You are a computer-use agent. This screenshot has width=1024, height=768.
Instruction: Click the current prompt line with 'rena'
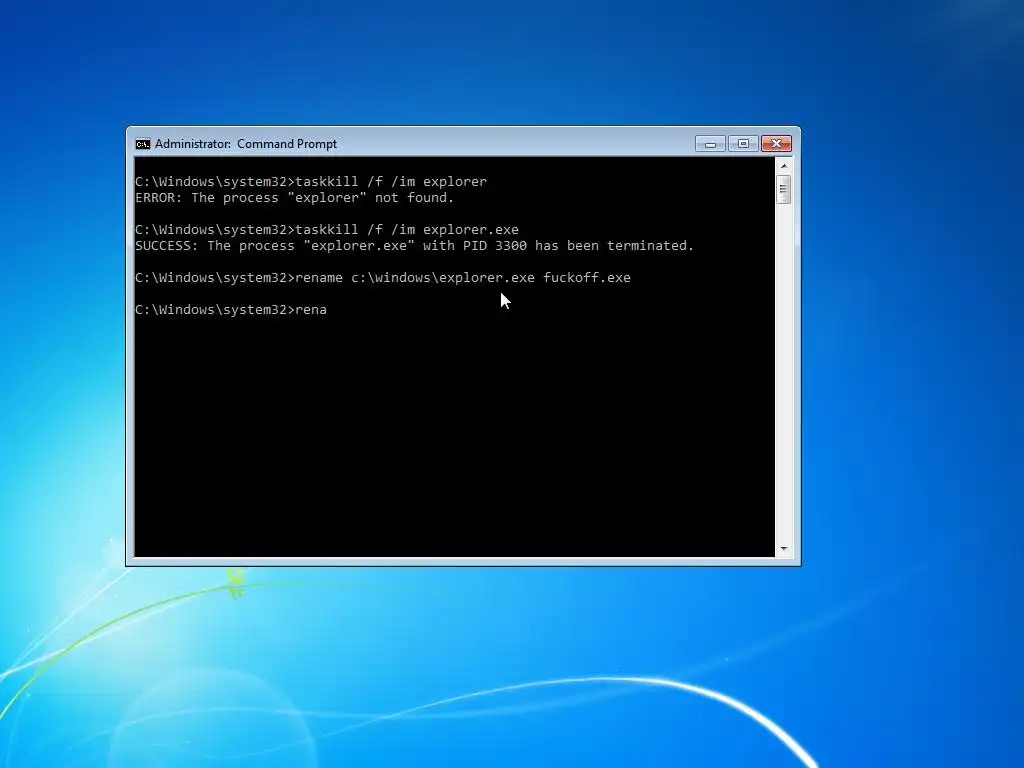(x=231, y=310)
